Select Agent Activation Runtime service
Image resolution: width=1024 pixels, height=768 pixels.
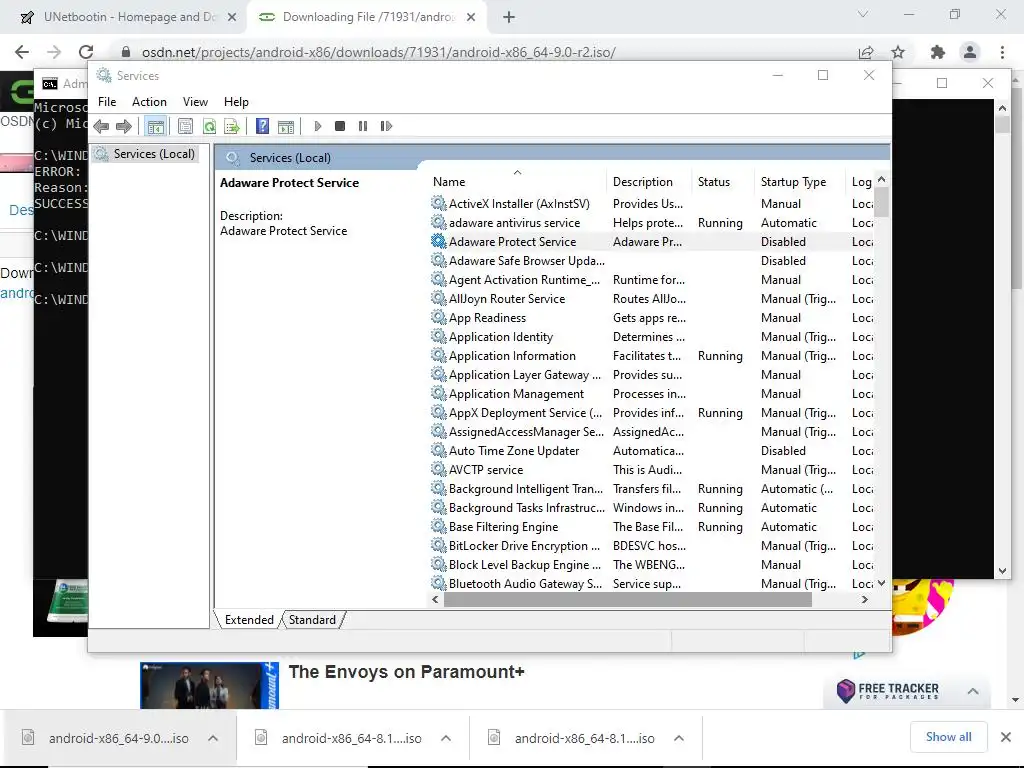651,280
